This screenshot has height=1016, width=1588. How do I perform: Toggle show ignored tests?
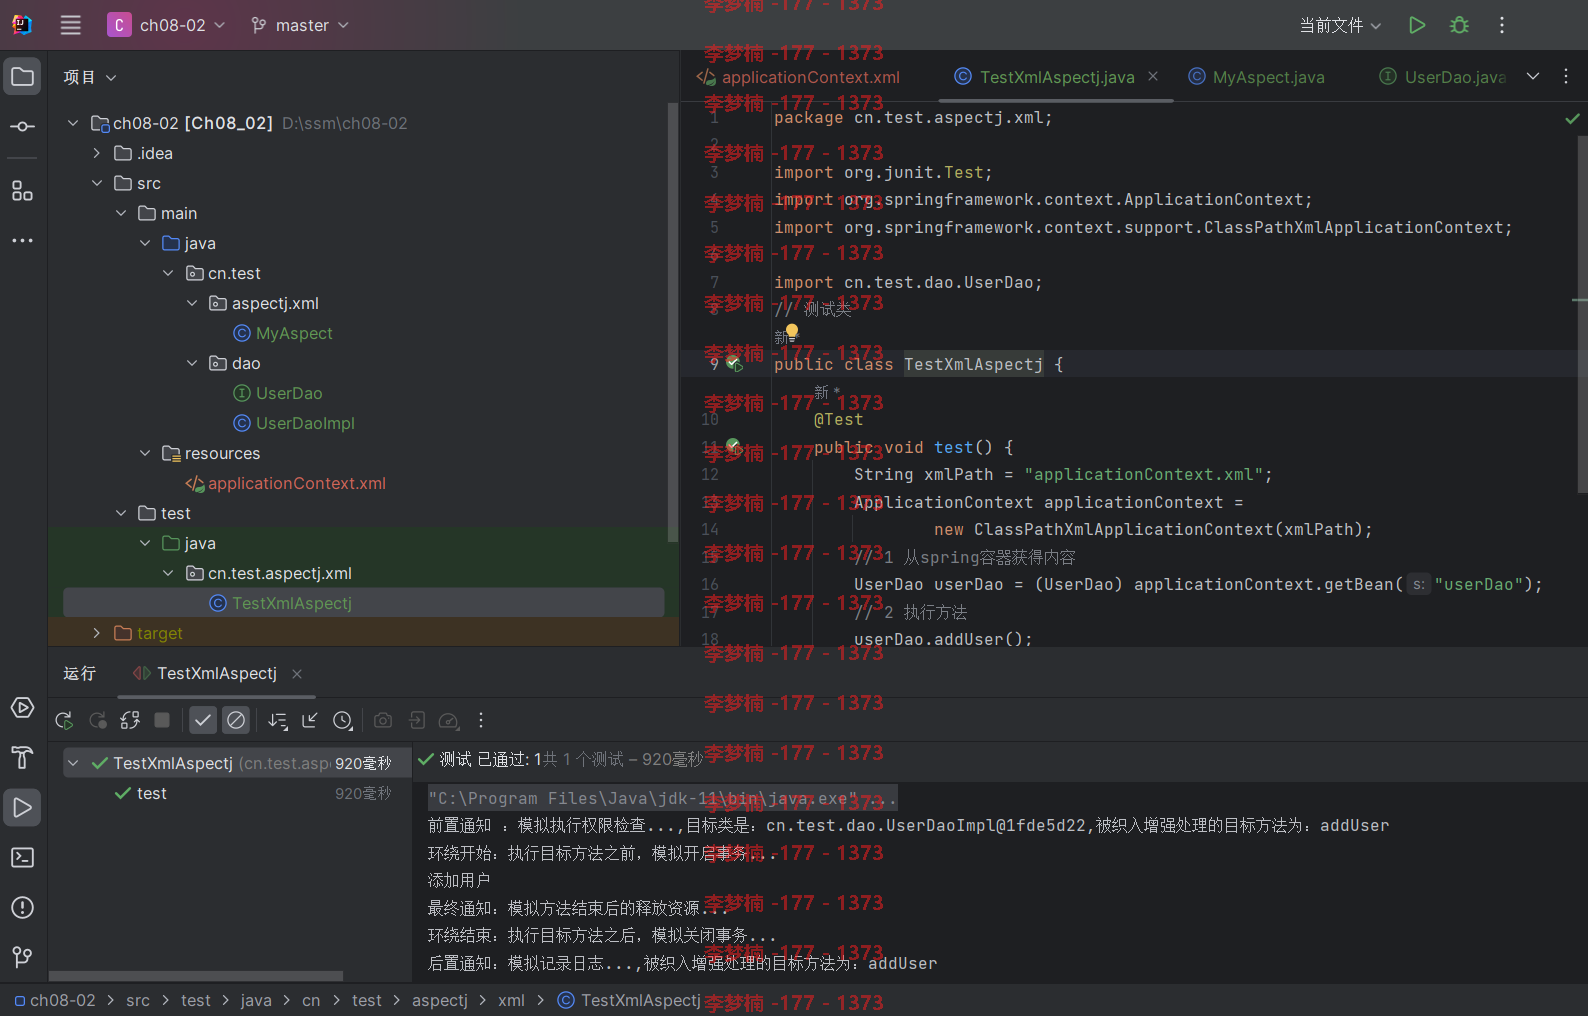pos(236,720)
